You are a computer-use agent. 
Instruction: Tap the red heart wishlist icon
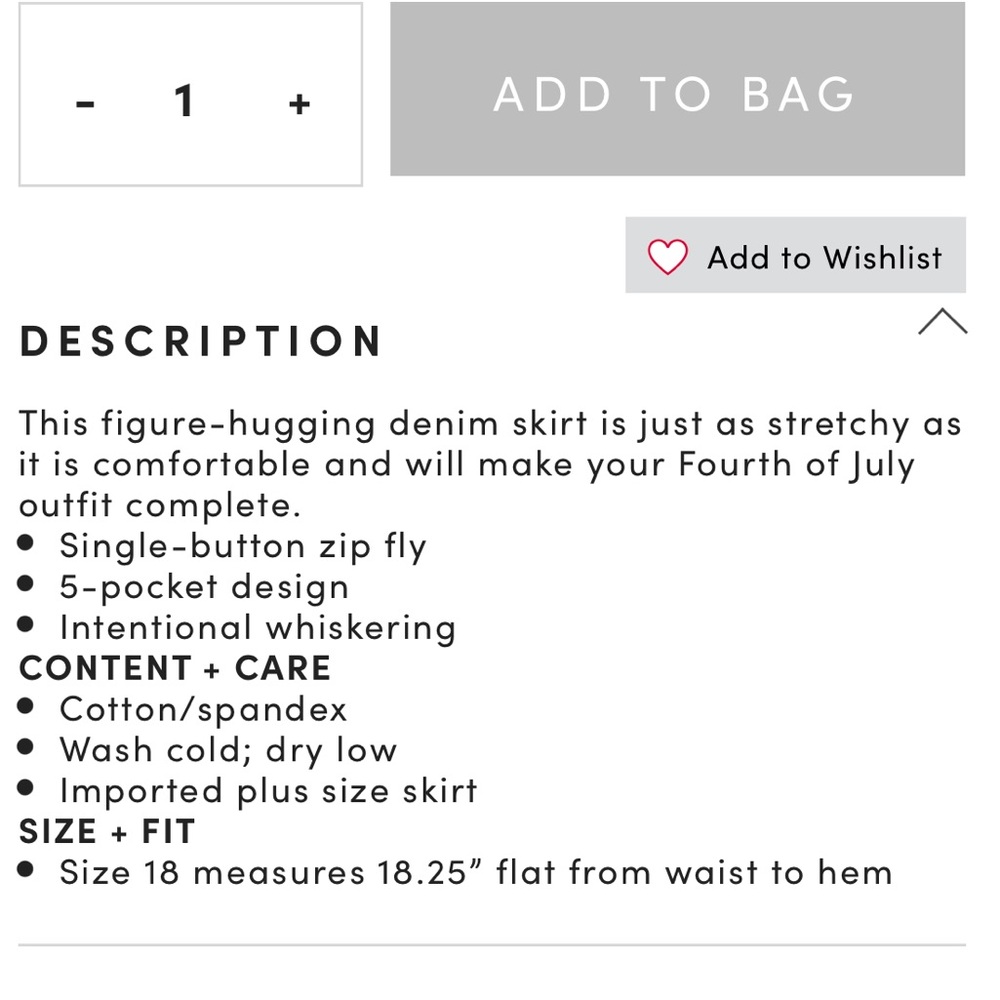pos(668,256)
